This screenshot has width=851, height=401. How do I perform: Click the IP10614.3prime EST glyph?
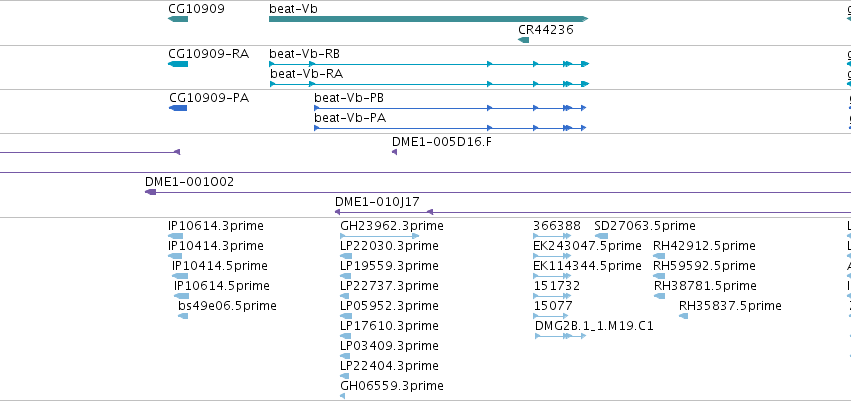point(176,236)
